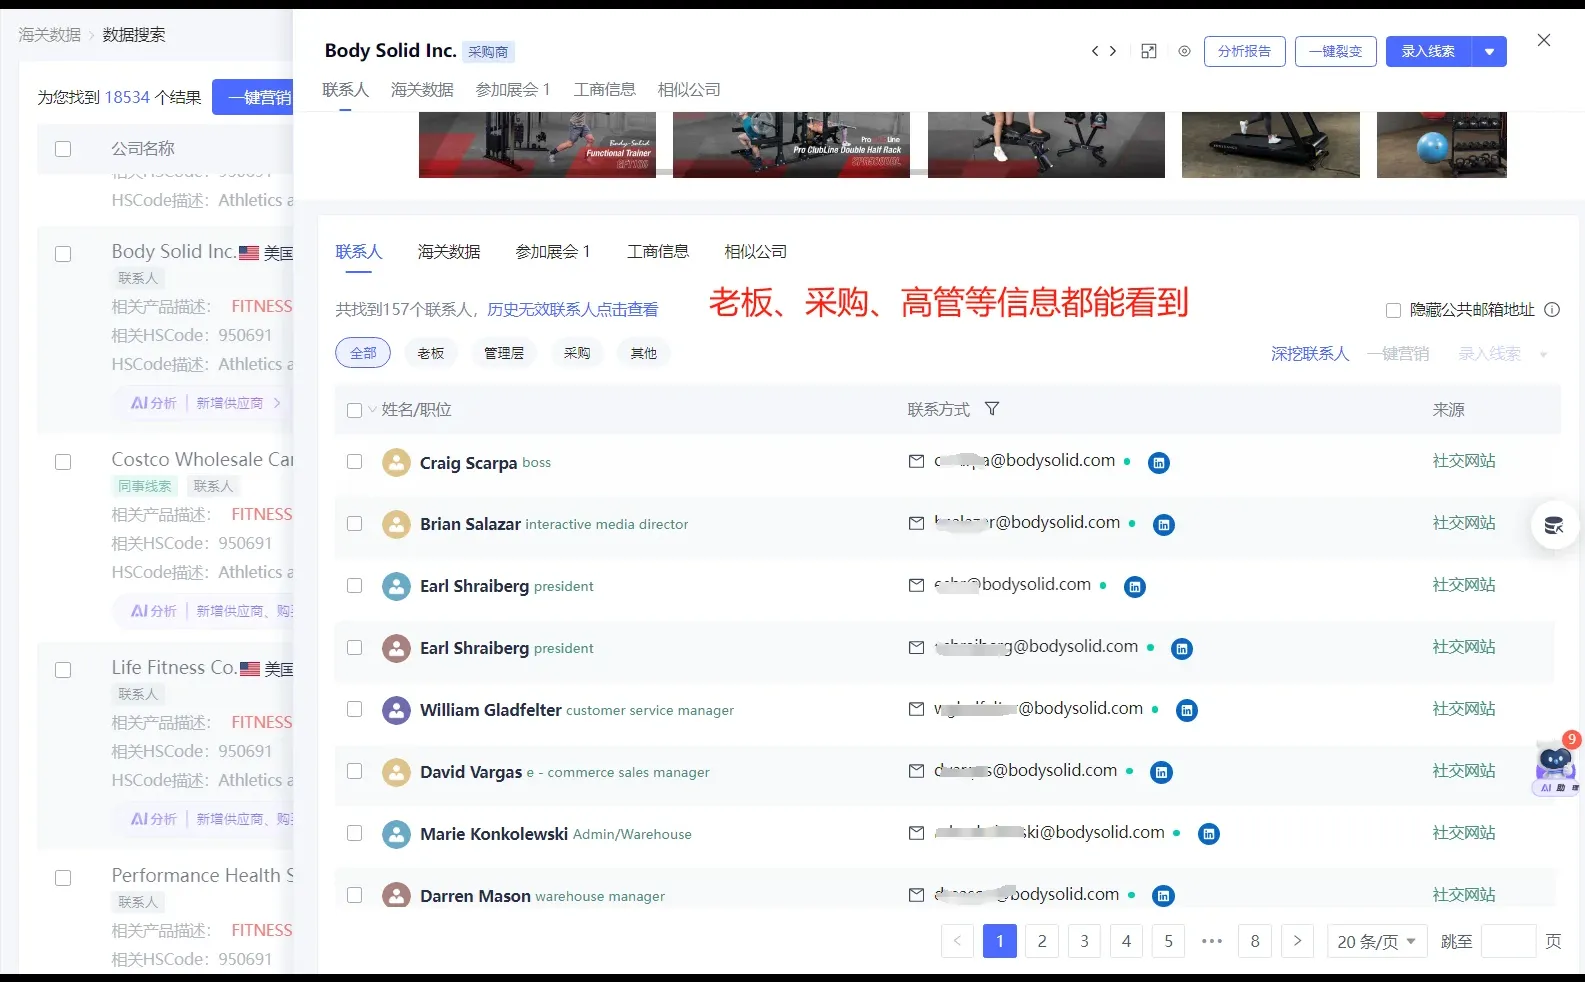This screenshot has height=982, width=1585.
Task: Select top 海关数据 tab under company name
Action: click(422, 90)
